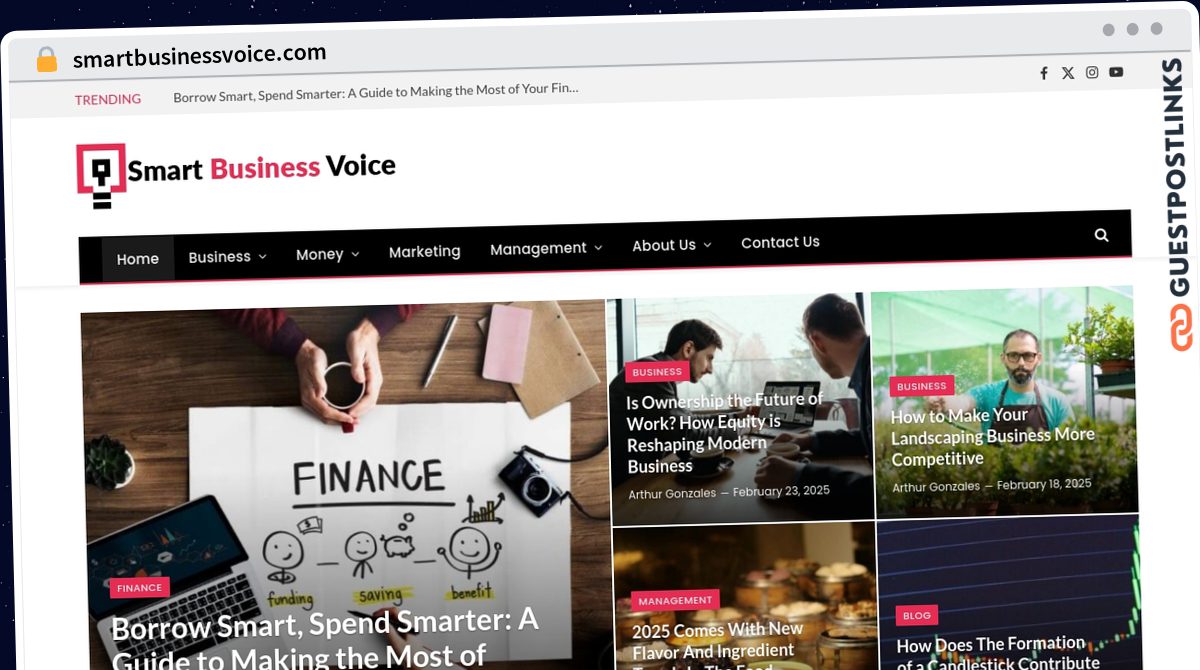Expand the Management dropdown menu
The height and width of the screenshot is (670, 1200).
tap(546, 248)
